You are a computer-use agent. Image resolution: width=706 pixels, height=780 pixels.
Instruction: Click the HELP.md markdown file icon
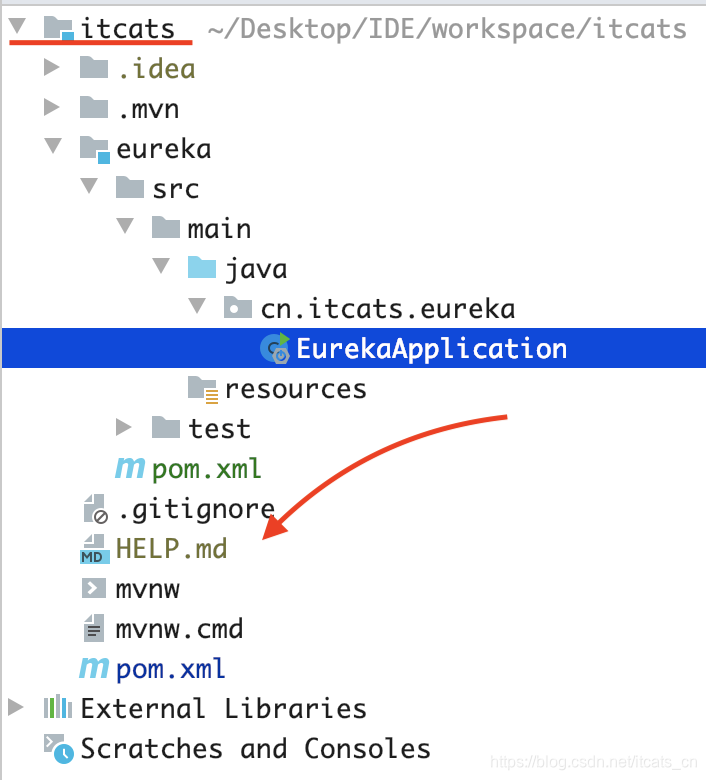[x=95, y=549]
